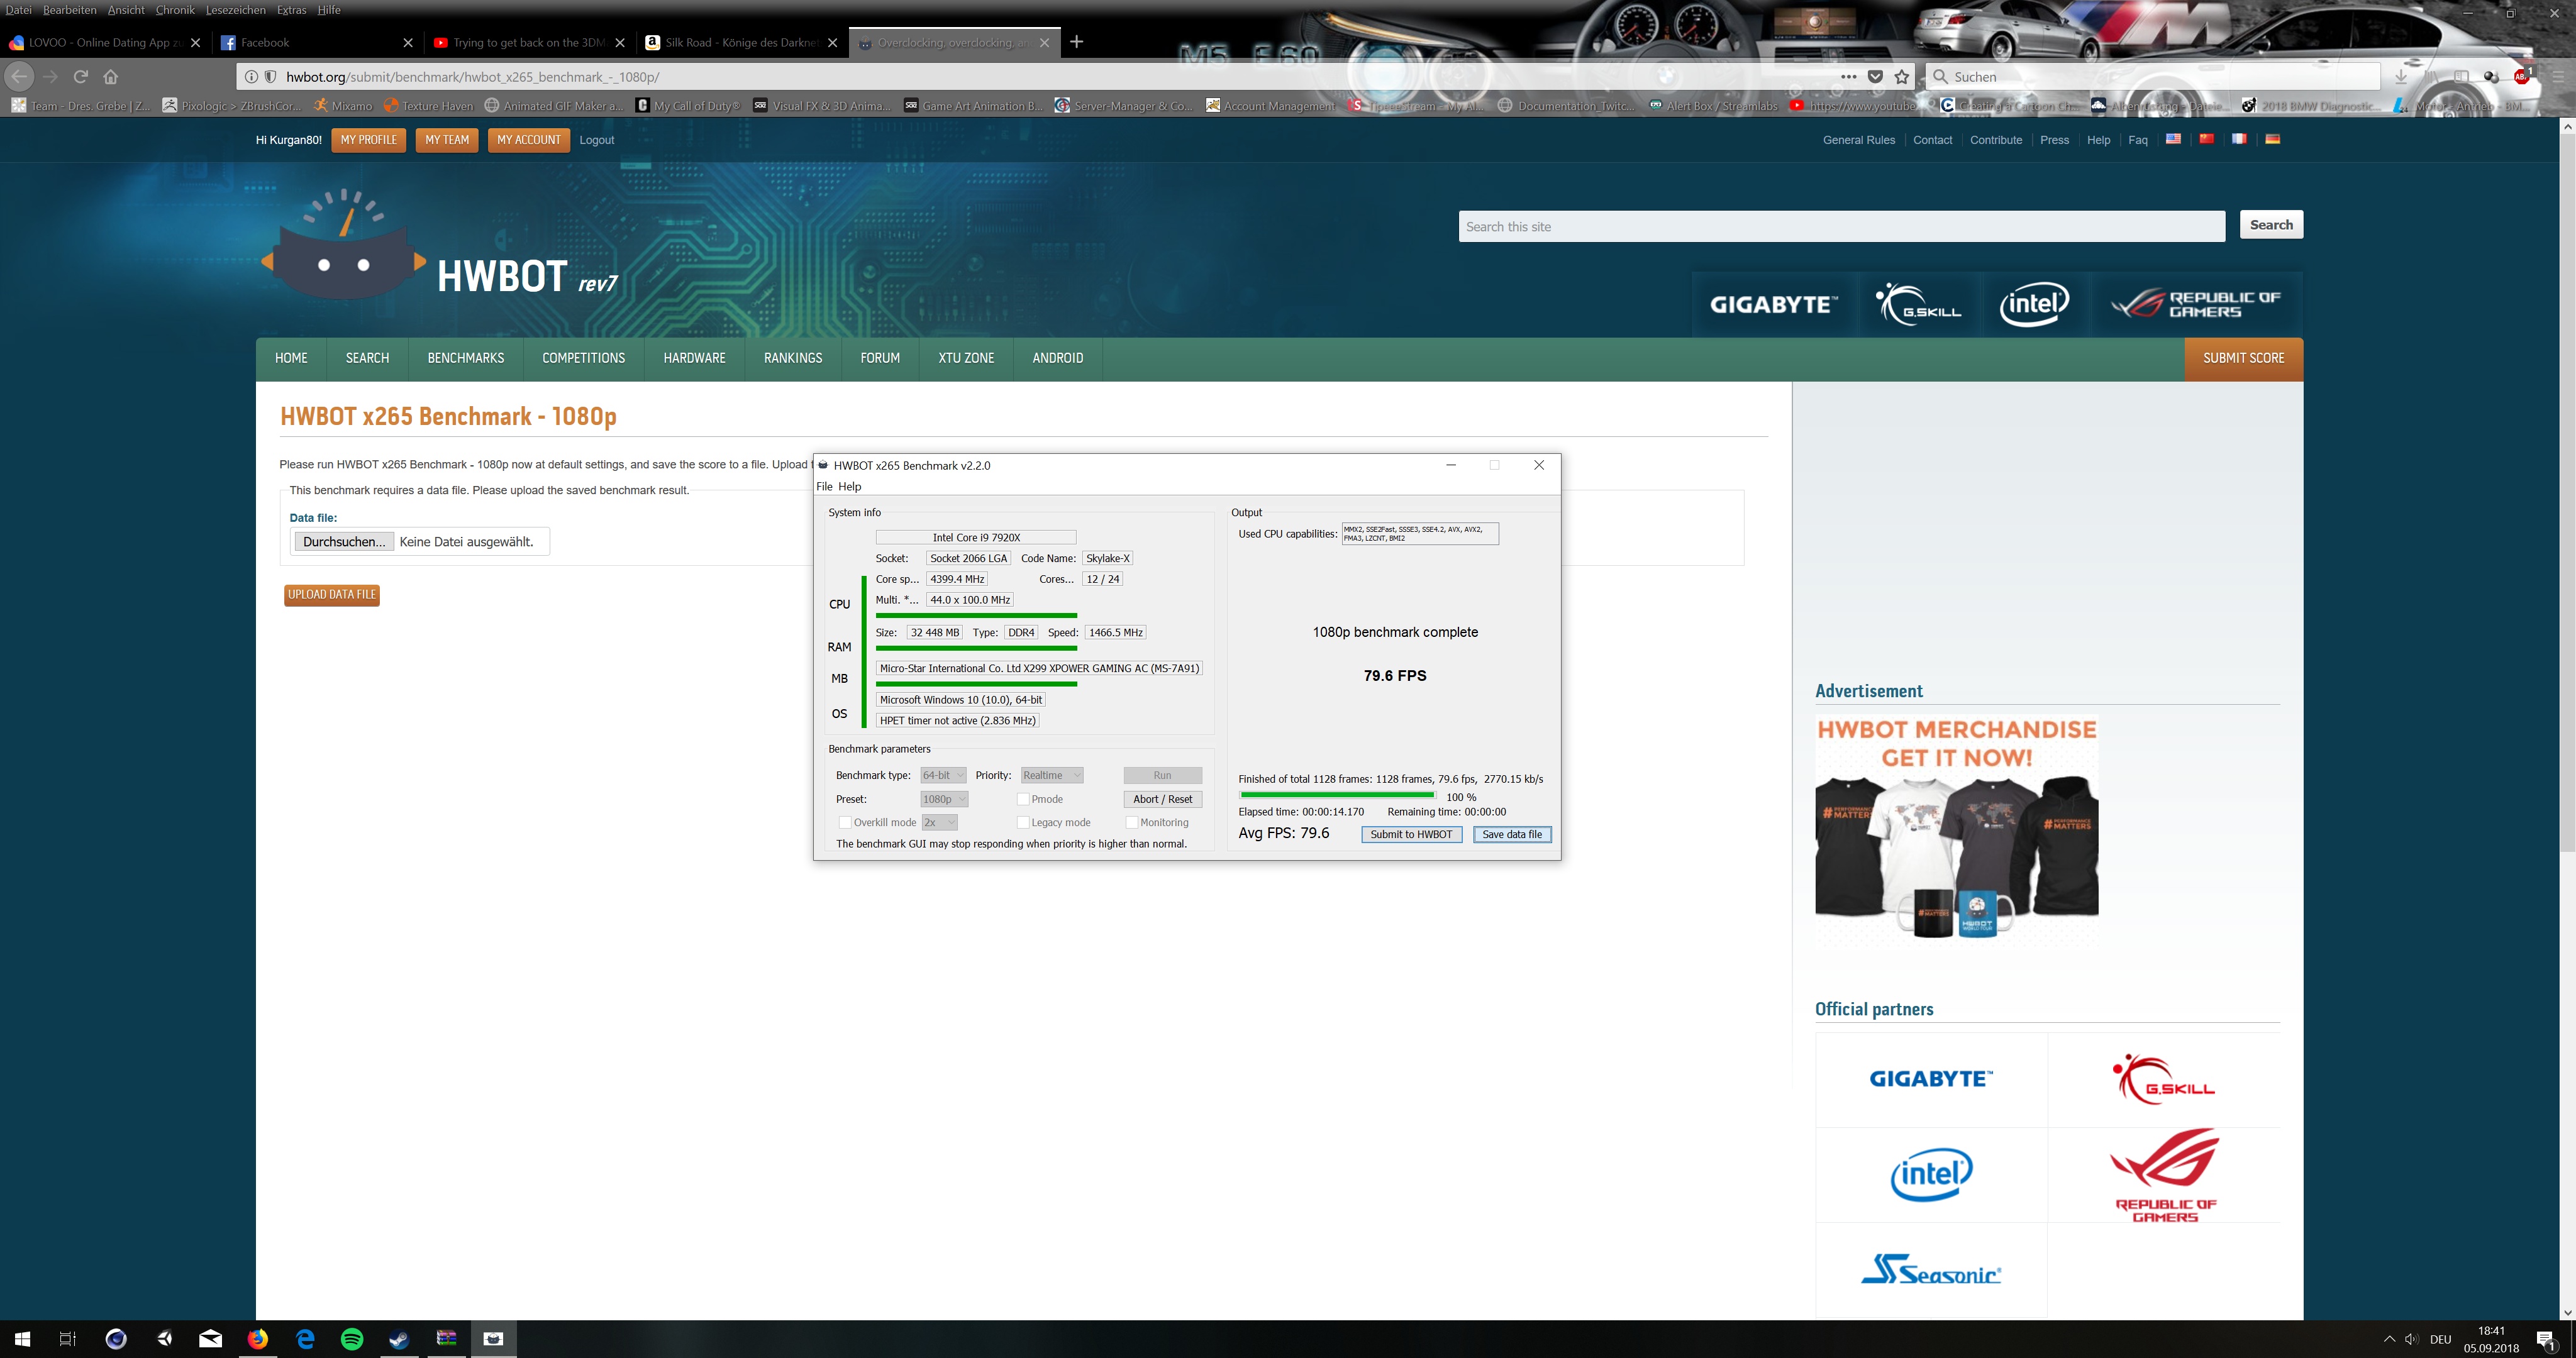Screen dimensions: 2576x1358
Task: Focus the Firefox Suchen search box
Action: [x=2152, y=76]
